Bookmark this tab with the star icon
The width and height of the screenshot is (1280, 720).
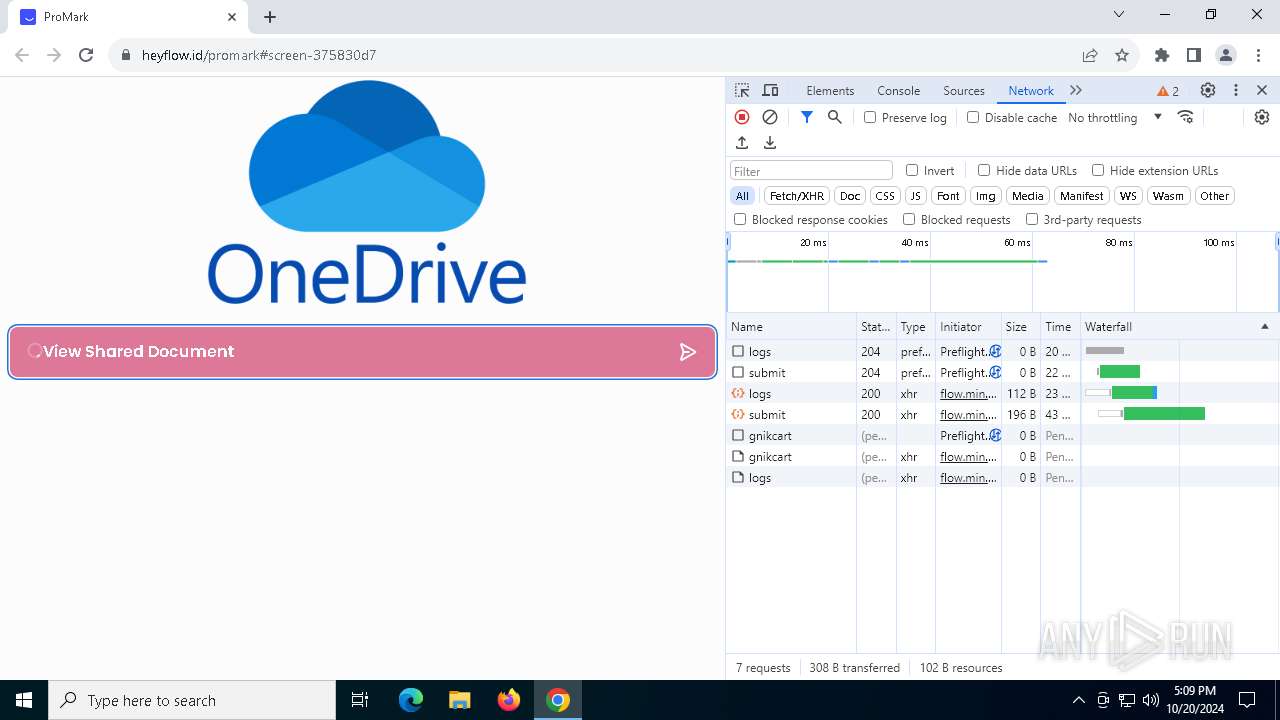pos(1122,55)
